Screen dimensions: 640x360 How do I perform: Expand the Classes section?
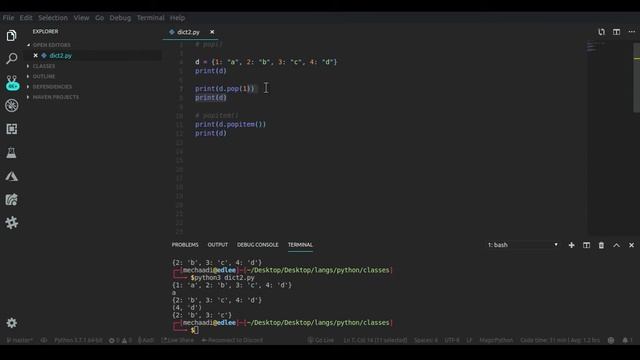pyautogui.click(x=44, y=66)
